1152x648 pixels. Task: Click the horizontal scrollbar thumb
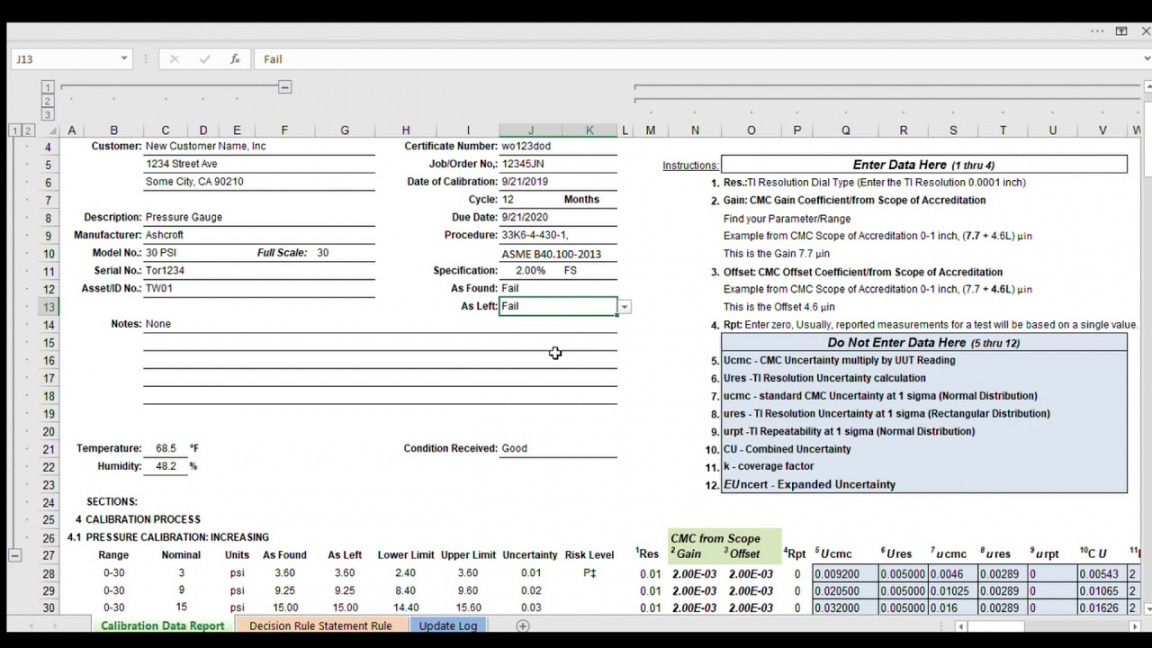coord(995,626)
